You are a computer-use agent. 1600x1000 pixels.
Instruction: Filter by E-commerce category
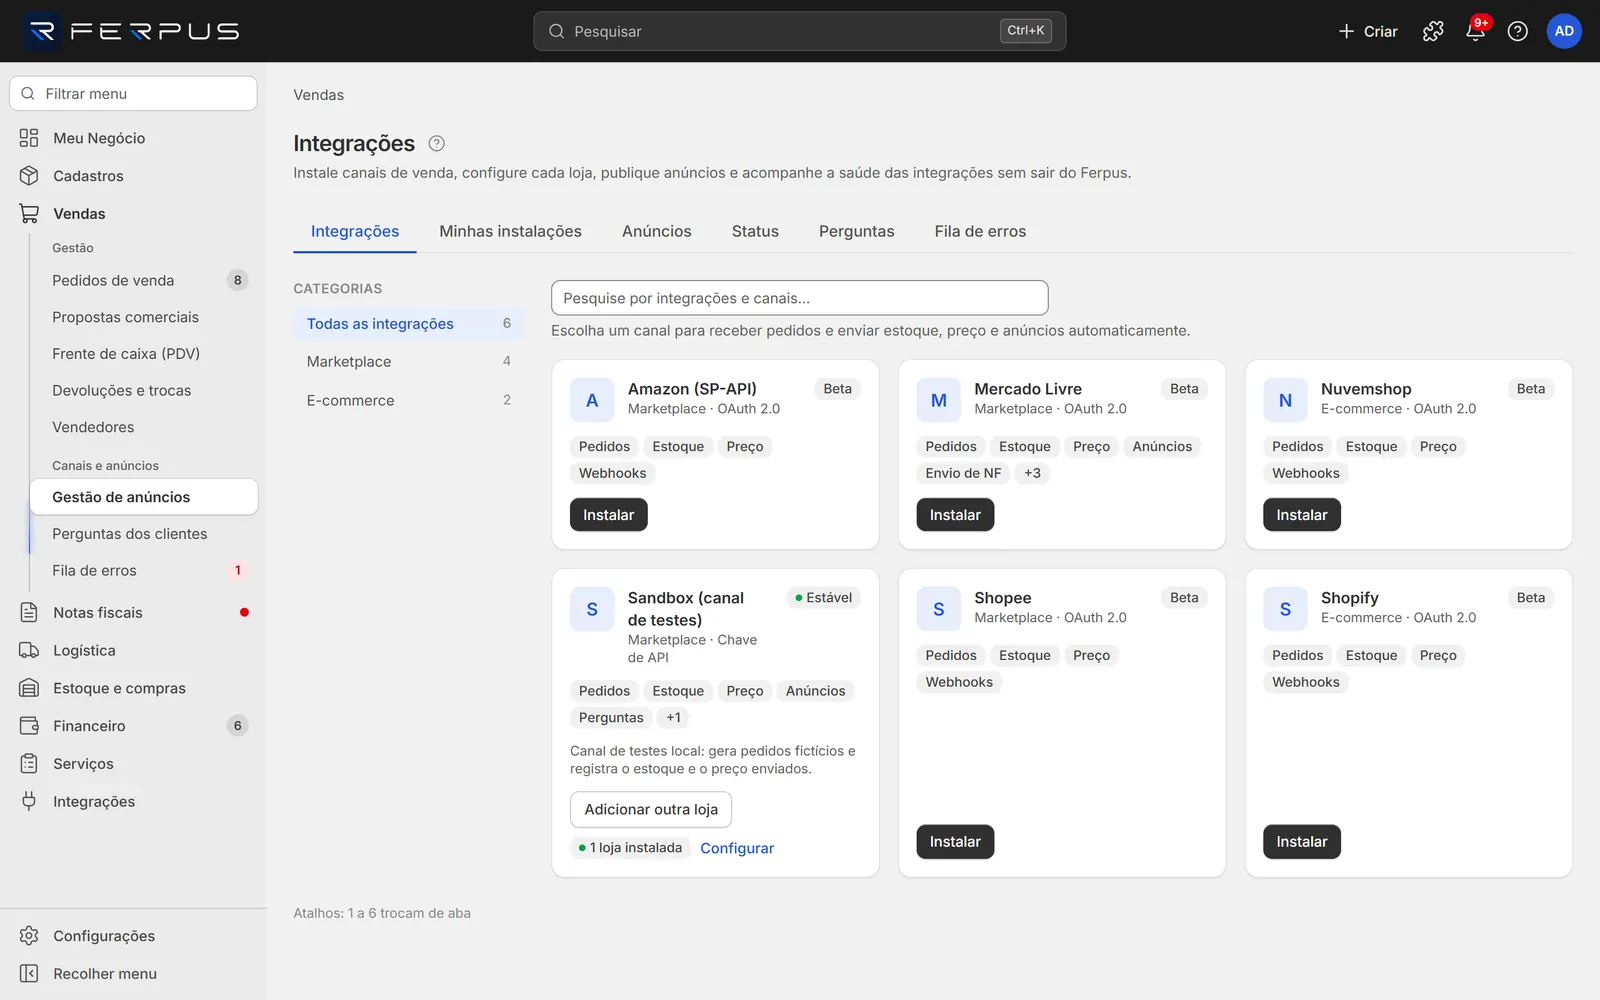(x=408, y=400)
